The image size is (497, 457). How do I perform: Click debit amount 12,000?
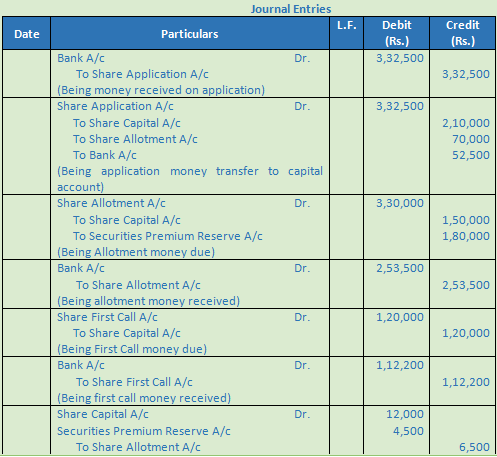(x=405, y=414)
